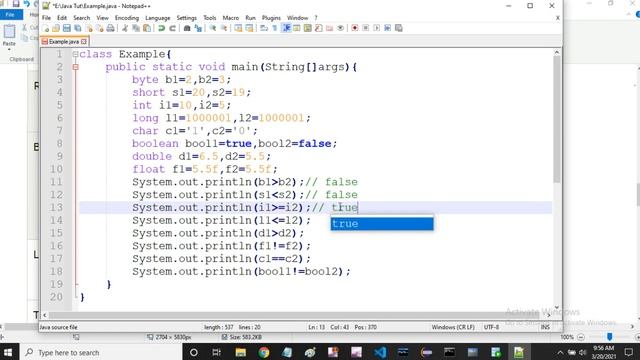Click the '?' help menu

(x=316, y=18)
